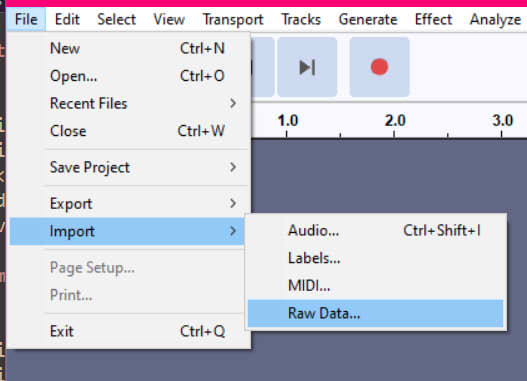The width and height of the screenshot is (527, 381).
Task: Open the Effect menu
Action: [x=433, y=19]
